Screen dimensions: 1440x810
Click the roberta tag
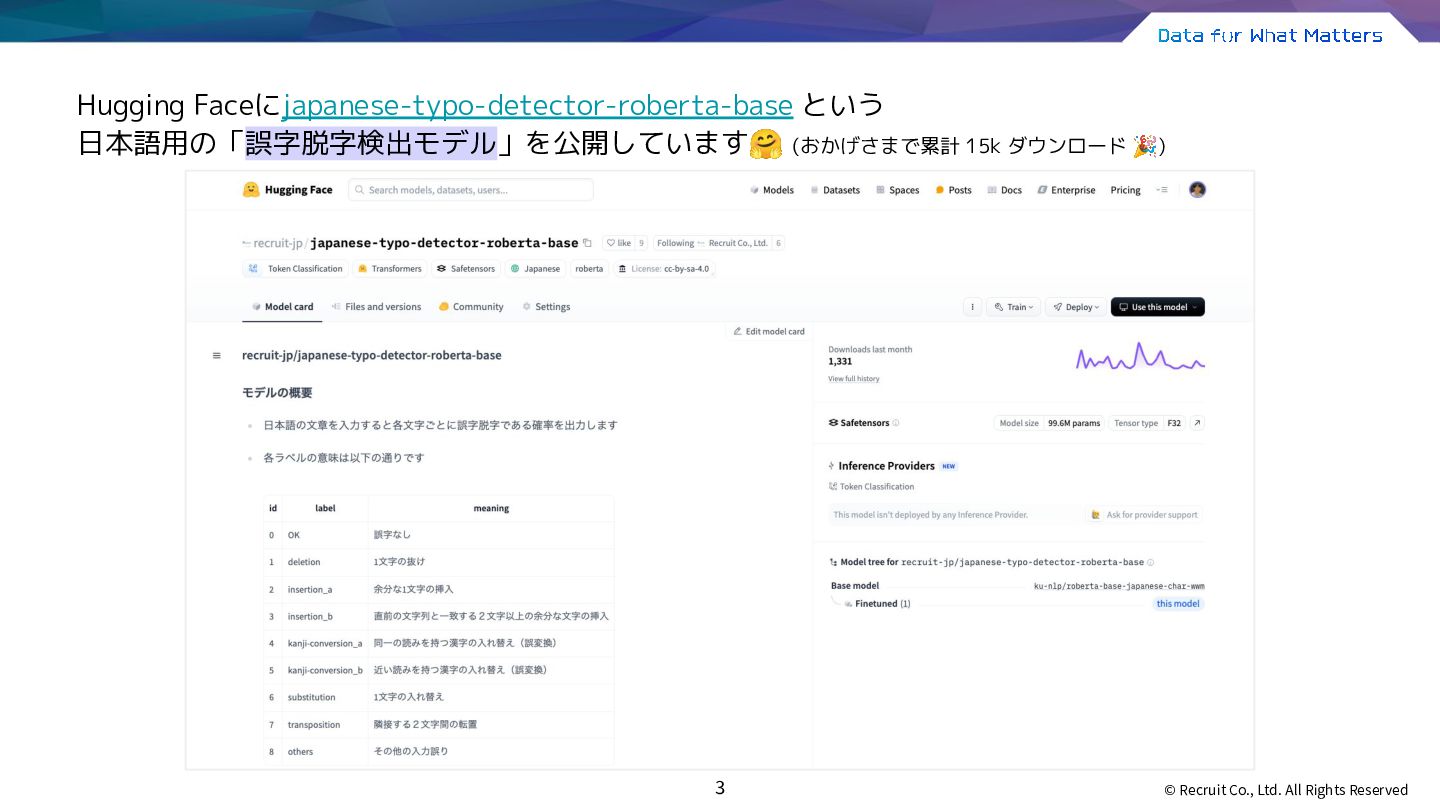point(589,269)
